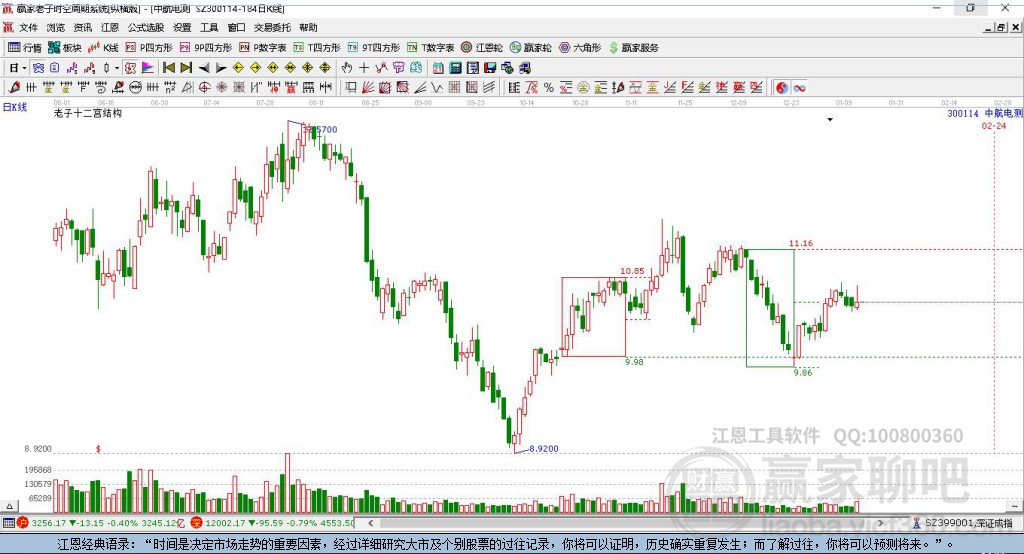Click the 板块 toolbar button
This screenshot has height=554, width=1024.
point(64,48)
